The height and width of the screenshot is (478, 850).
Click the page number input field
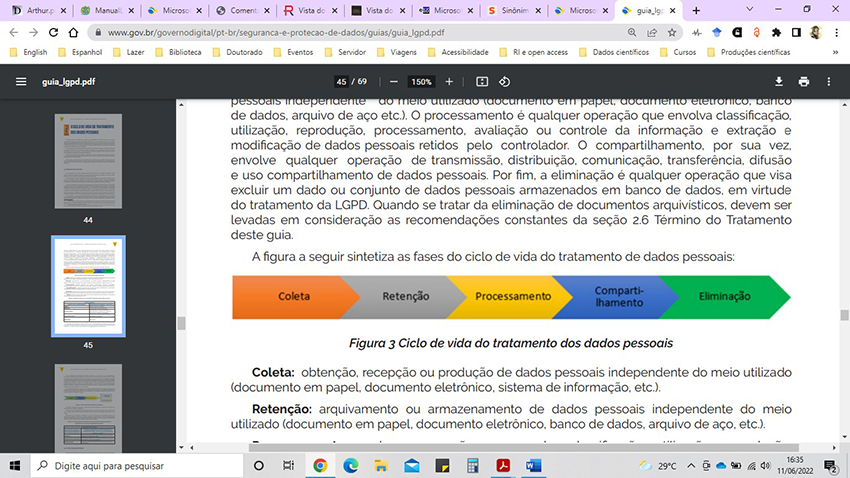point(342,81)
